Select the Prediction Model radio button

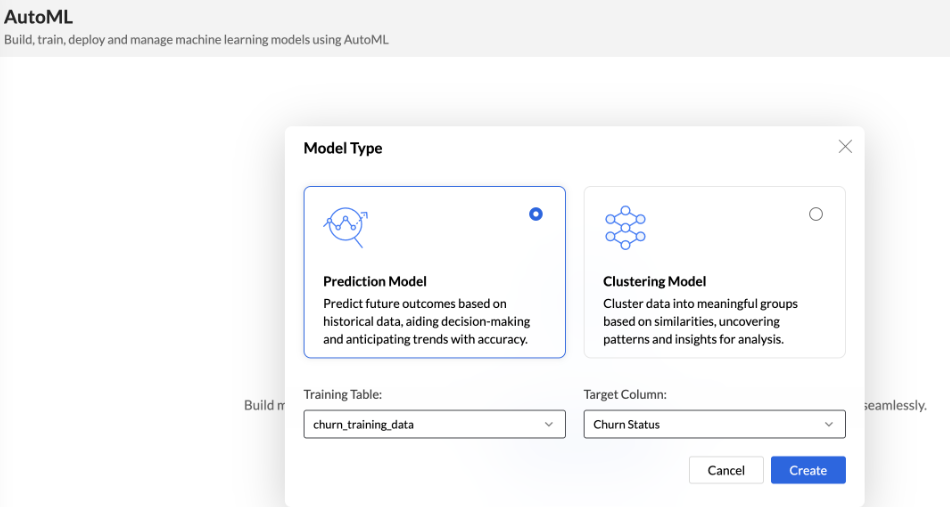point(536,214)
